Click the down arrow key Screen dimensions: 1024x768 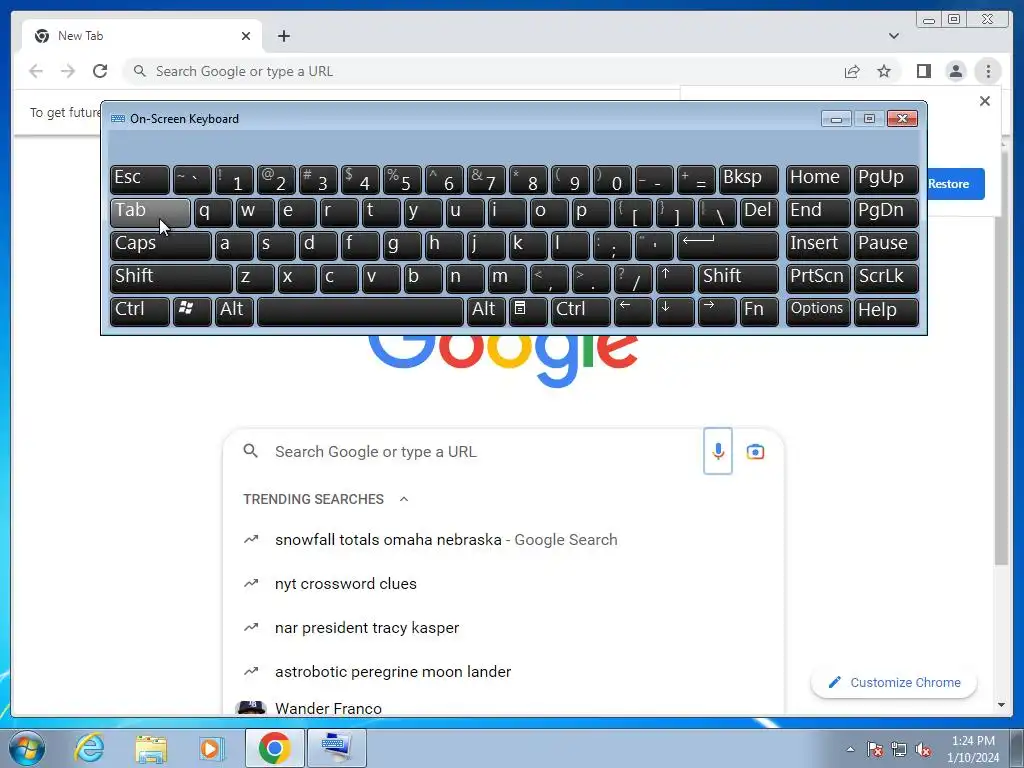675,311
